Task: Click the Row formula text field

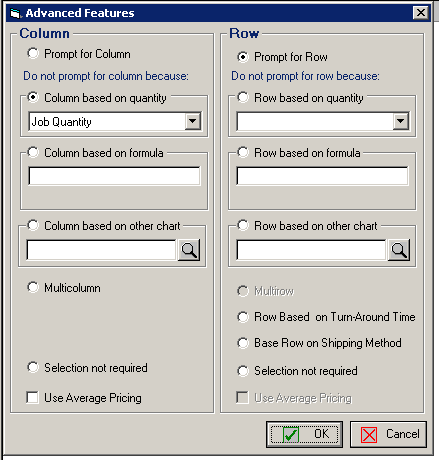Action: coord(322,176)
